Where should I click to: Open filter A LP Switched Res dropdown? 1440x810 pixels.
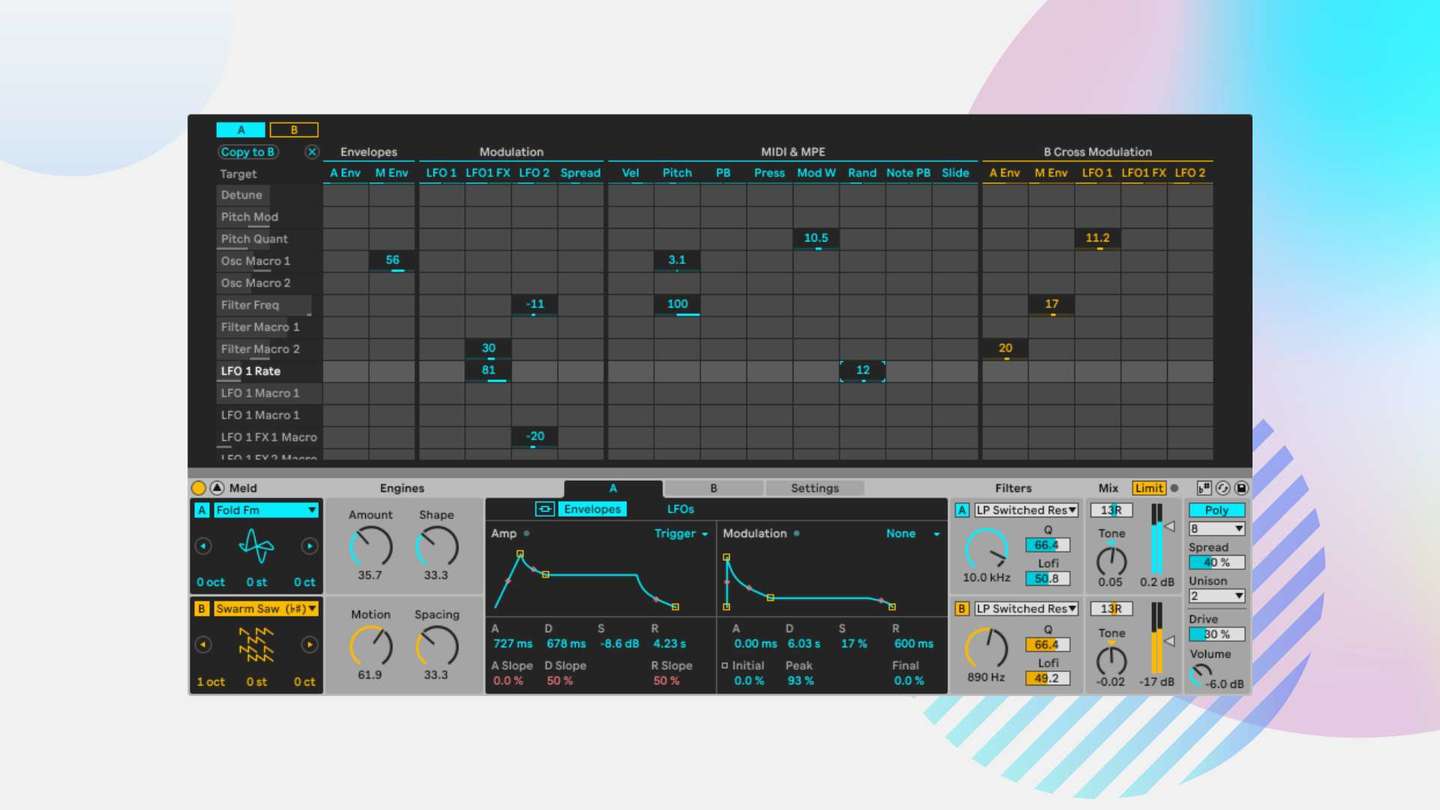1026,510
